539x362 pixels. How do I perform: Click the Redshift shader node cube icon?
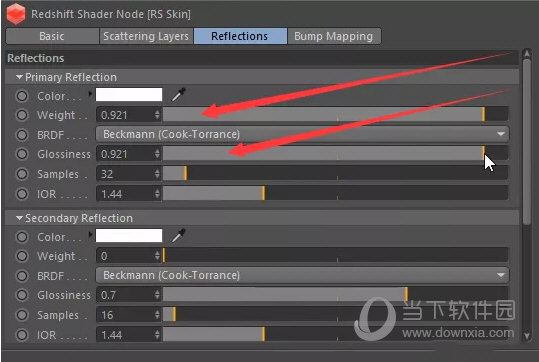click(x=16, y=14)
